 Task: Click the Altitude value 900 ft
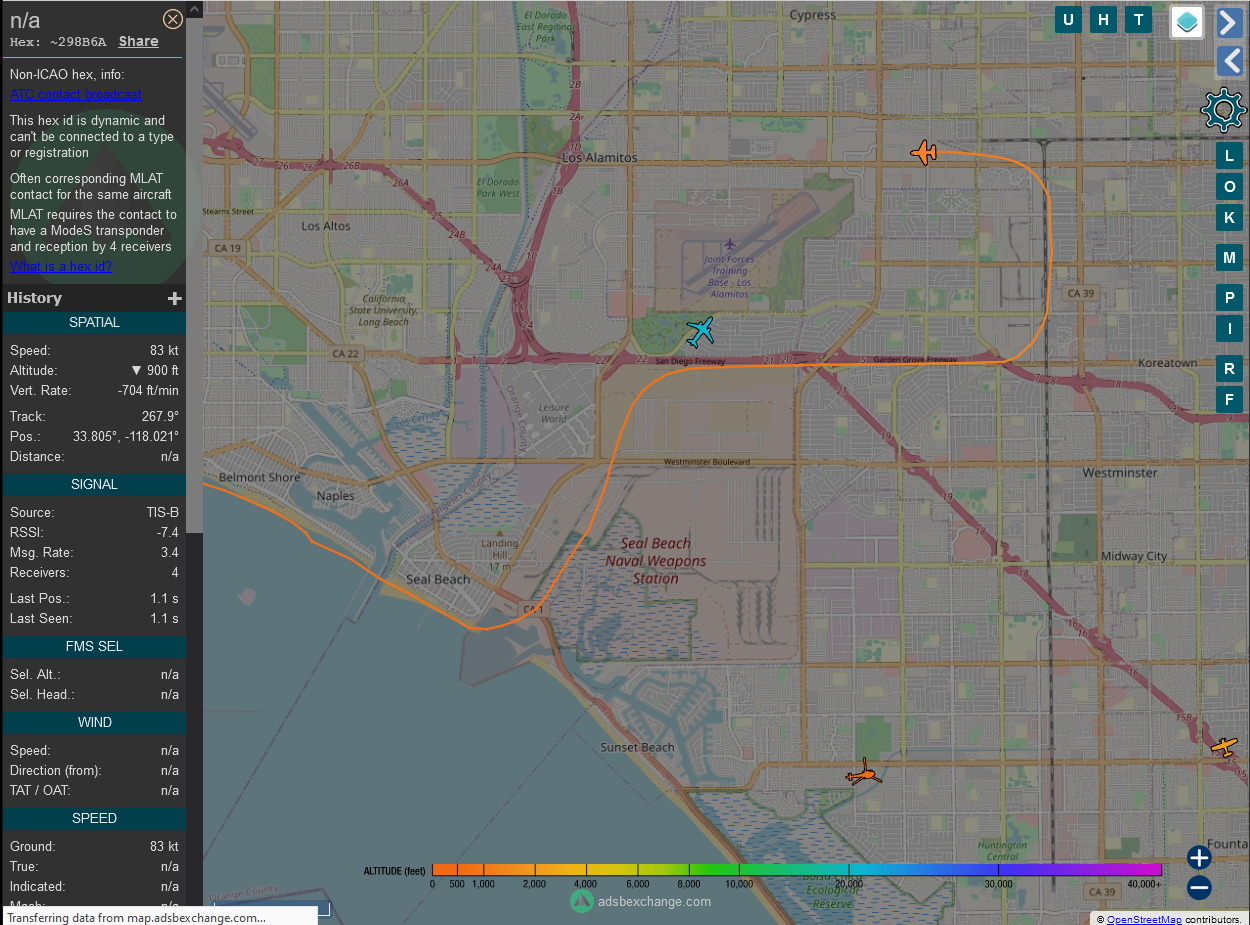coord(155,370)
